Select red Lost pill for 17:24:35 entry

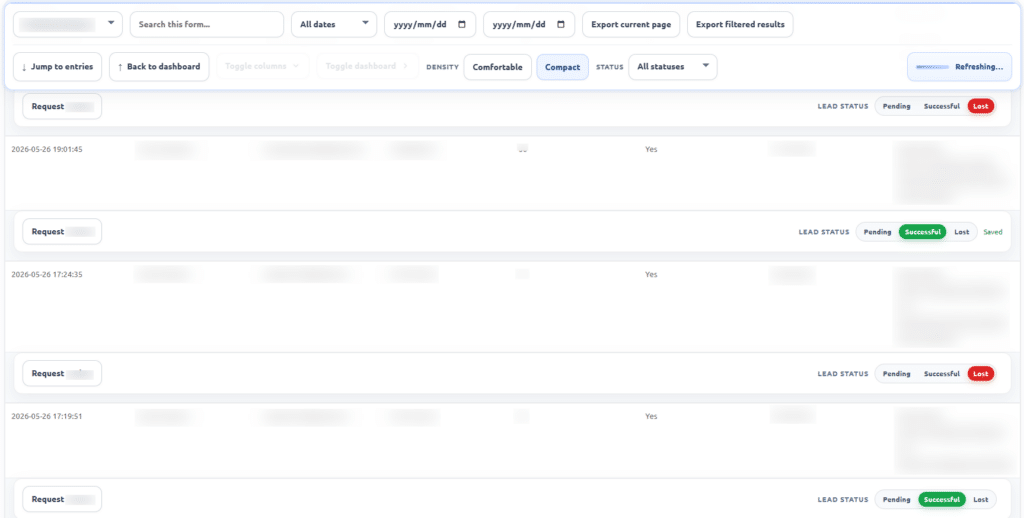point(981,374)
